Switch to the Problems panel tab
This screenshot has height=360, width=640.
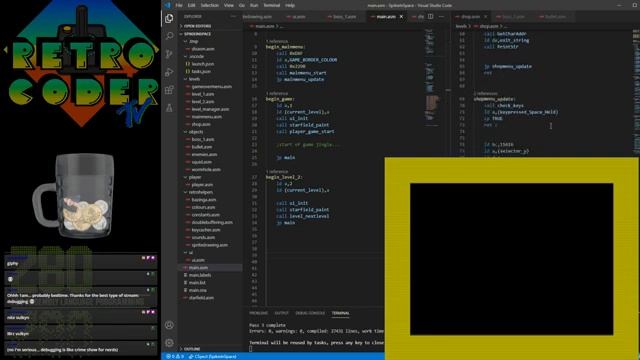click(x=258, y=313)
